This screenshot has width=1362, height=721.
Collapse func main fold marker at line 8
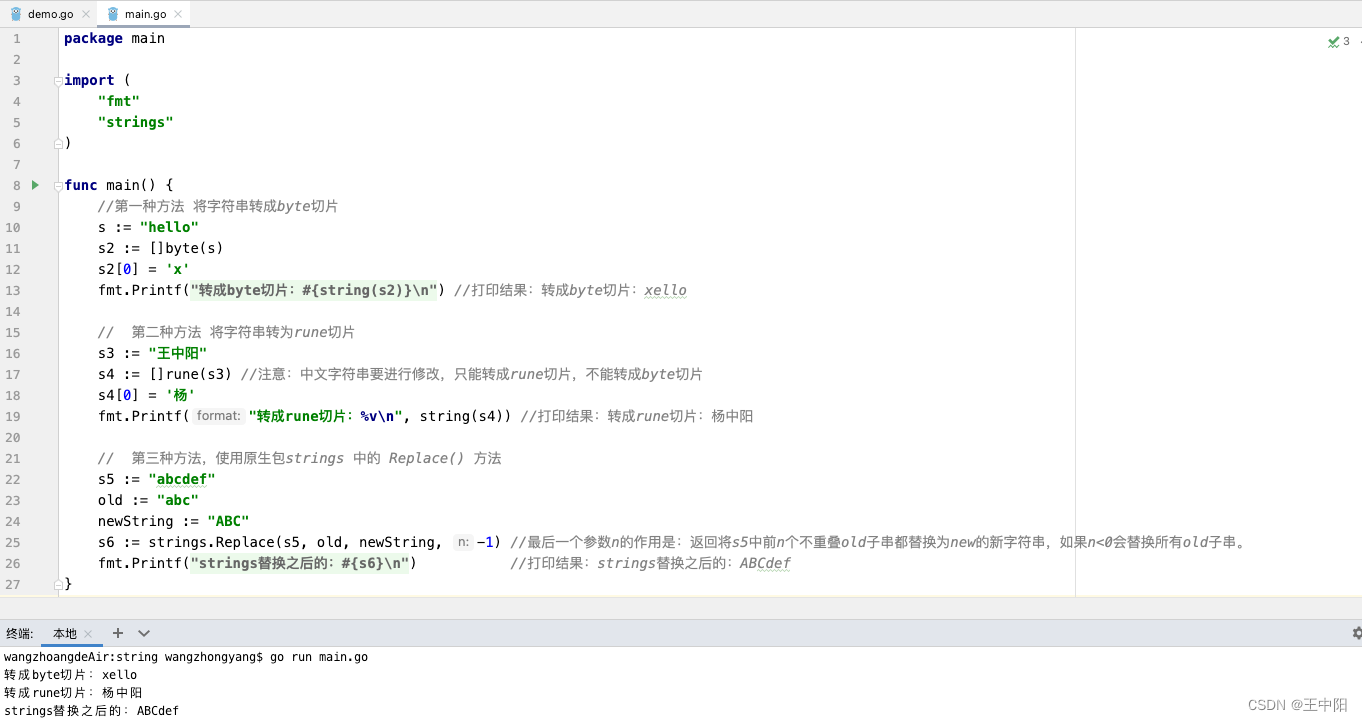pos(58,185)
